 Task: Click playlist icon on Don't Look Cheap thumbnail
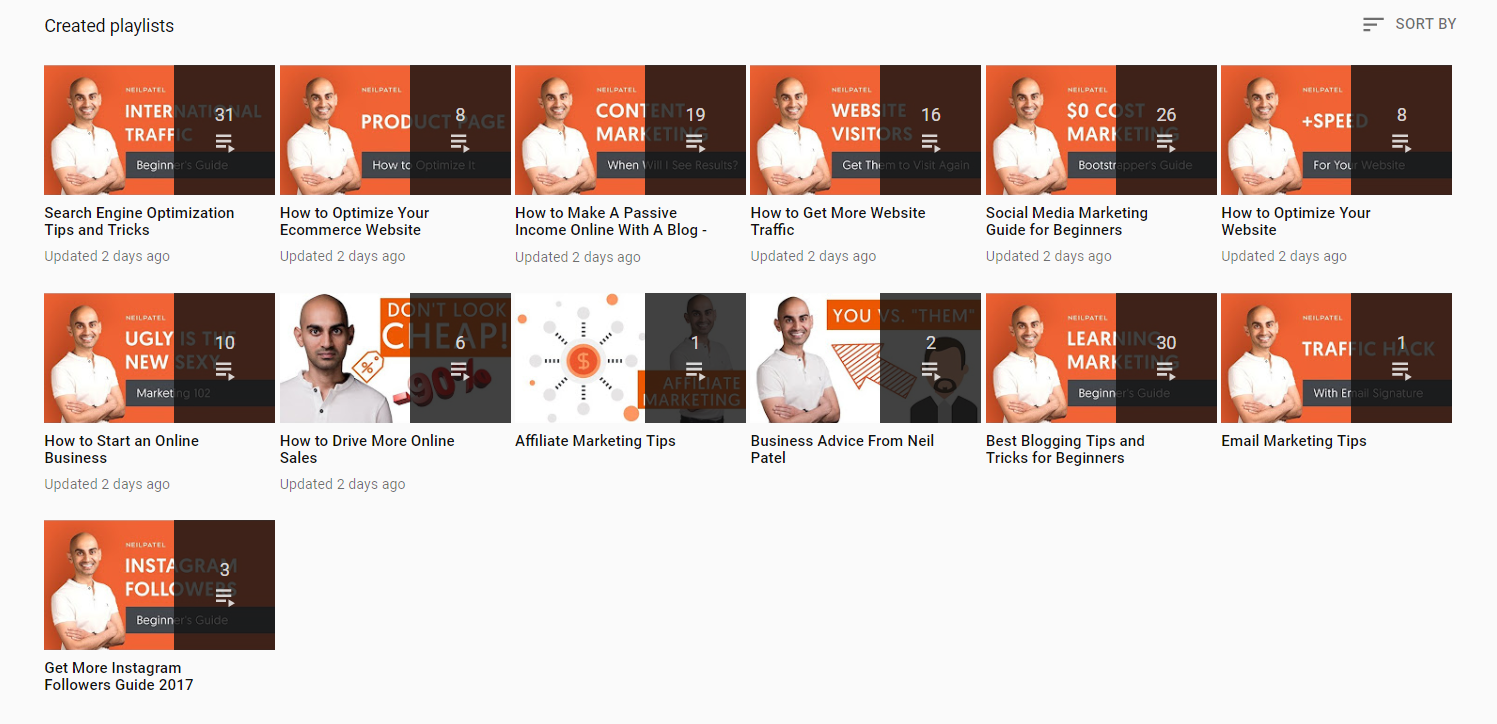point(460,370)
